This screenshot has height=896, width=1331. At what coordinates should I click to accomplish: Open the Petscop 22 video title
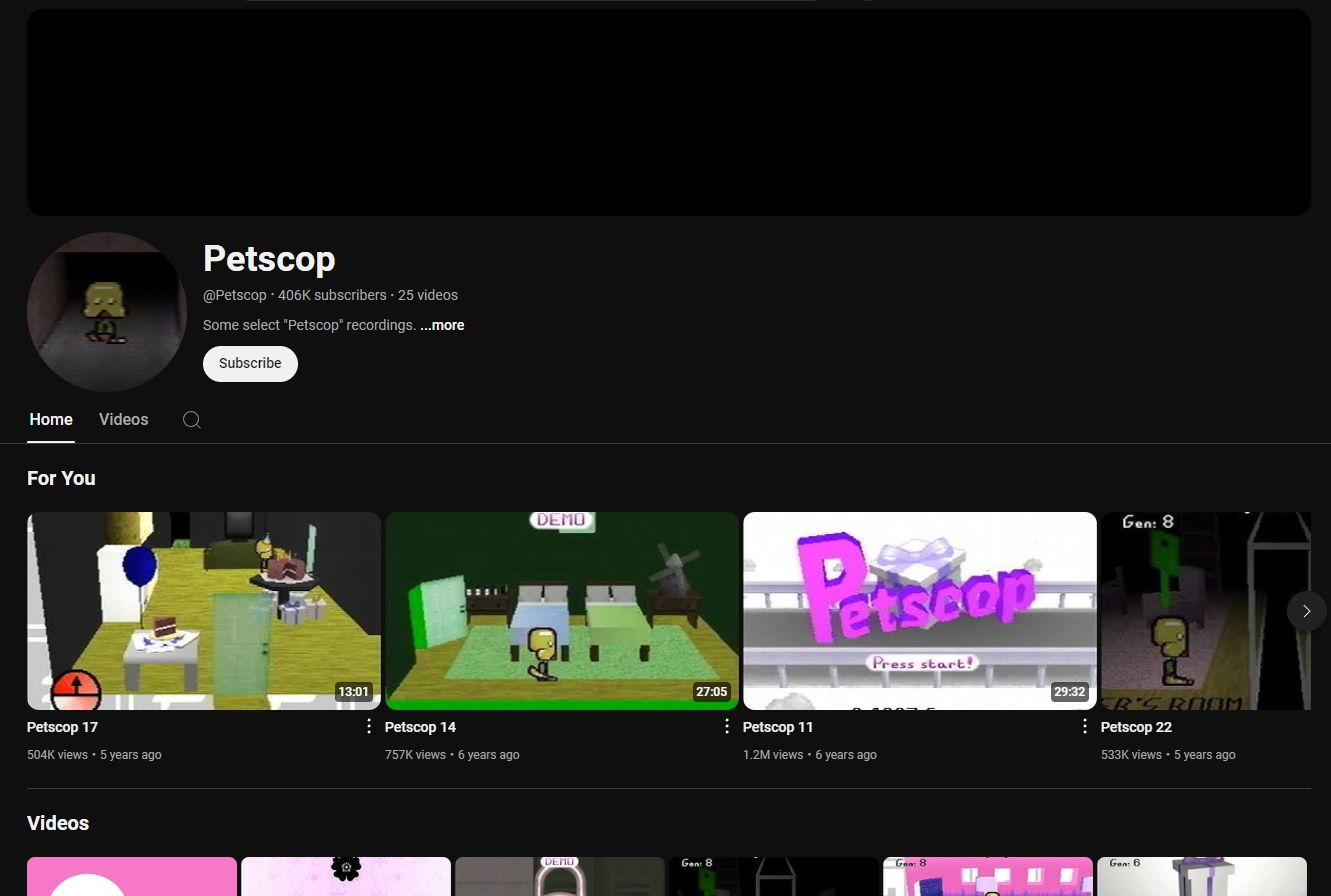point(1136,727)
